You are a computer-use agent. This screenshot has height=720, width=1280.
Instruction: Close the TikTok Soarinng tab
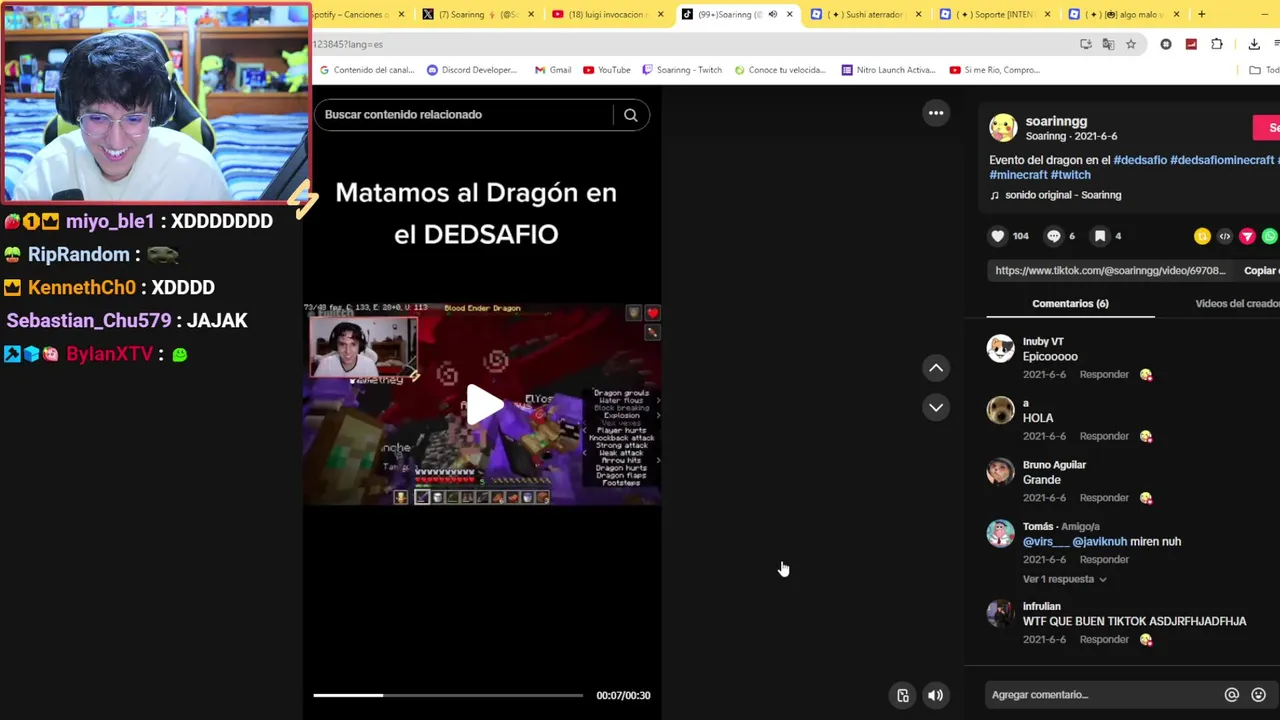[790, 14]
